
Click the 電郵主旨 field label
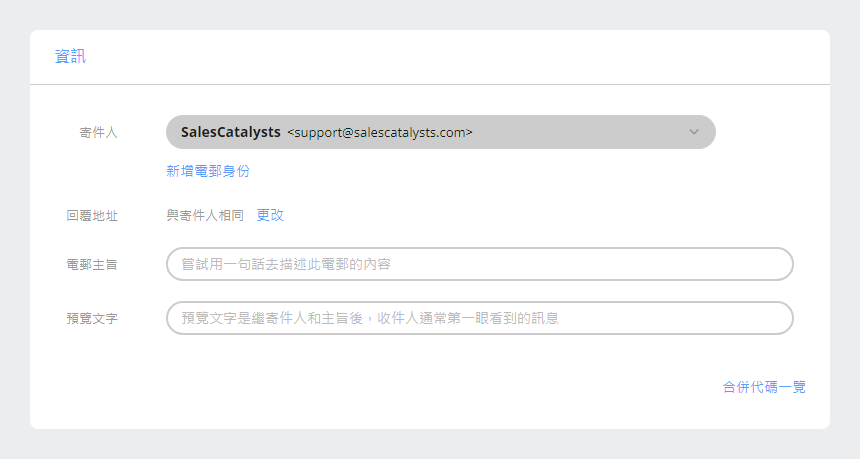point(92,264)
